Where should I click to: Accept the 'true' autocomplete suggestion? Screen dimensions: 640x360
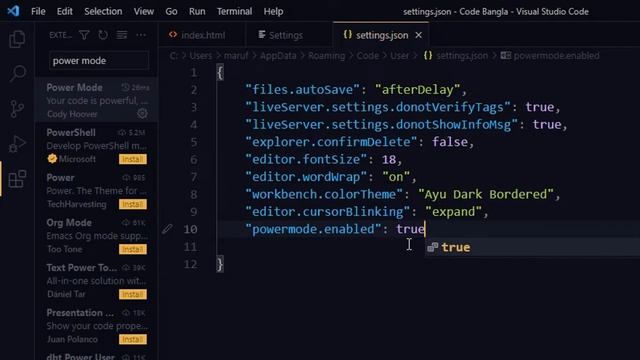[533, 247]
